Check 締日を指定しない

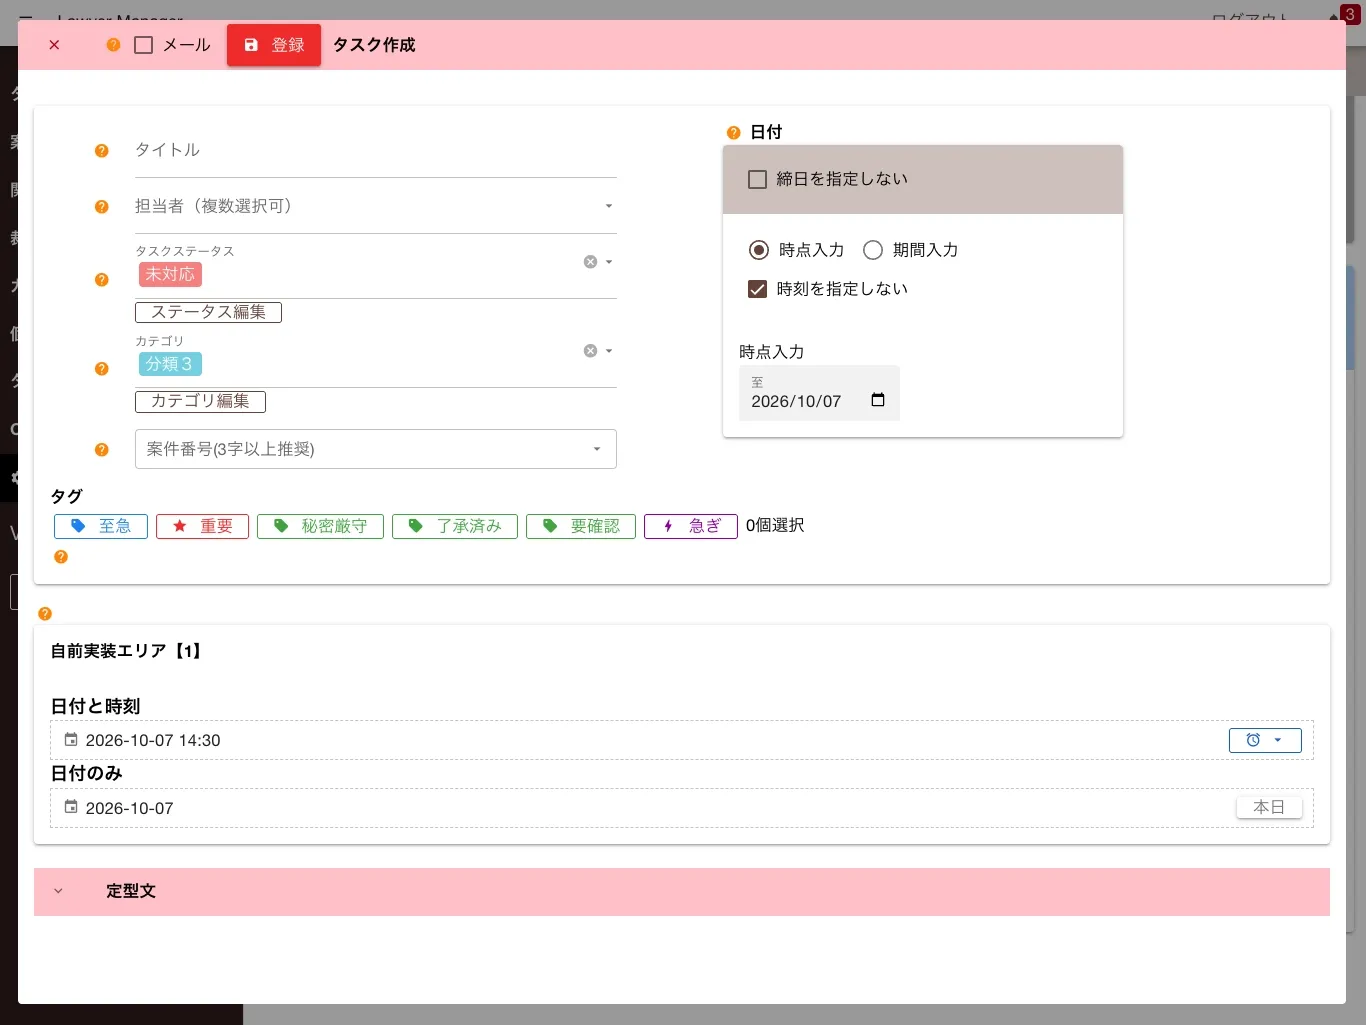(x=758, y=179)
